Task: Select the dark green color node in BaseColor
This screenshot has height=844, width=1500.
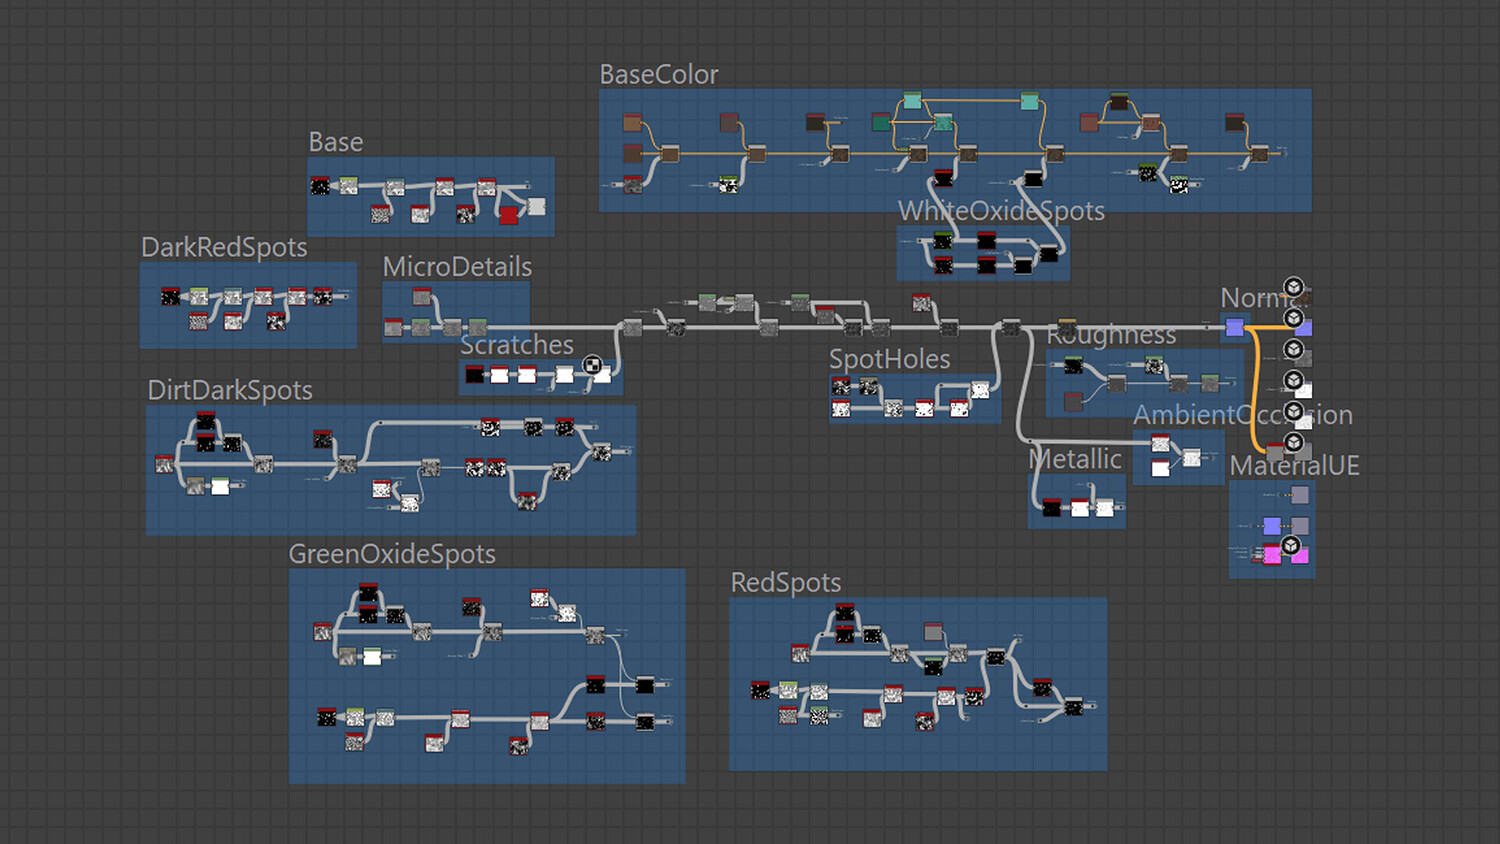Action: click(x=880, y=122)
